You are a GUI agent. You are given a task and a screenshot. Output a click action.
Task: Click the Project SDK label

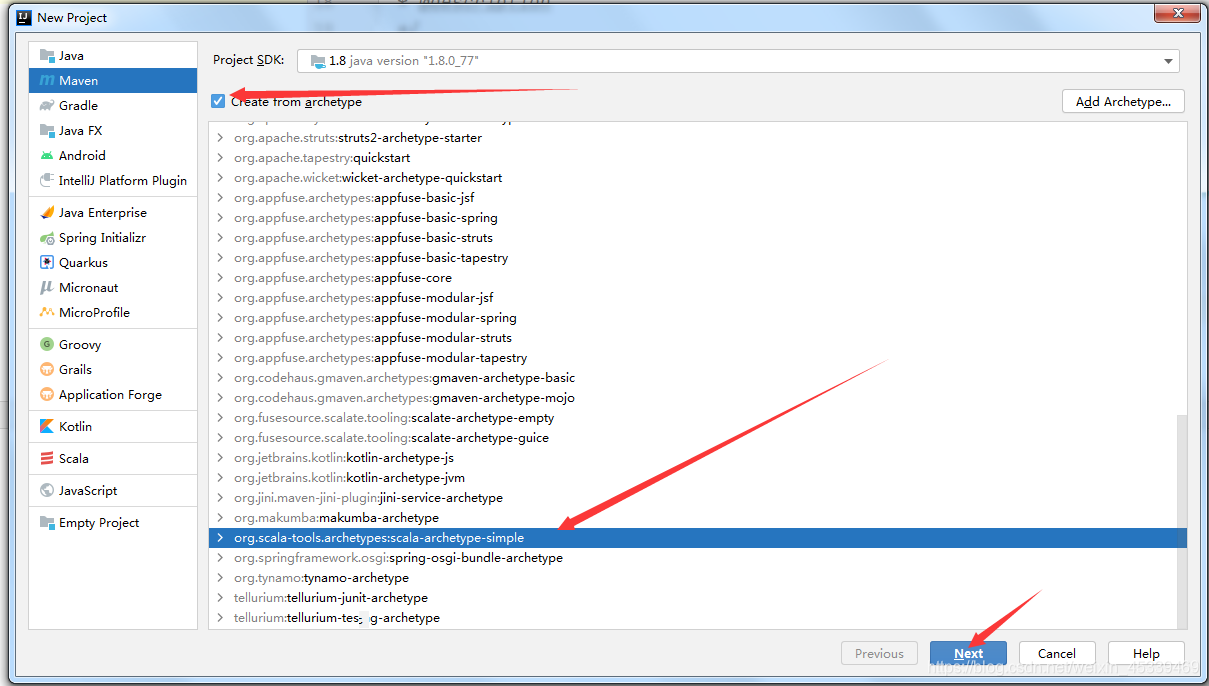click(249, 60)
